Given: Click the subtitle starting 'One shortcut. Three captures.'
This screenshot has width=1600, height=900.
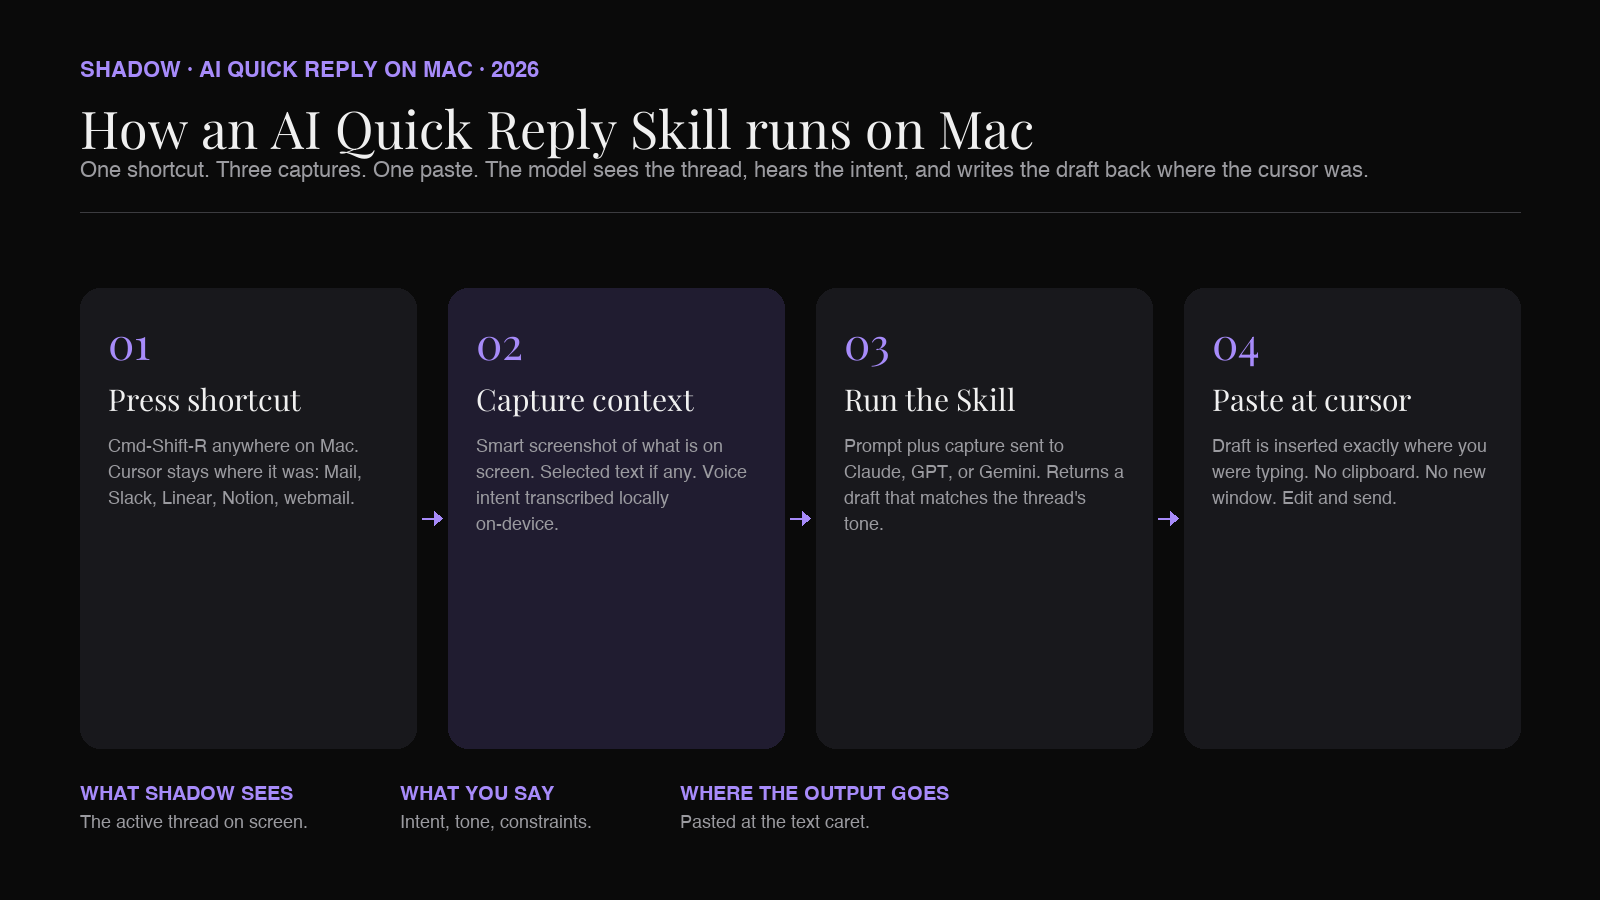Looking at the screenshot, I should [724, 170].
